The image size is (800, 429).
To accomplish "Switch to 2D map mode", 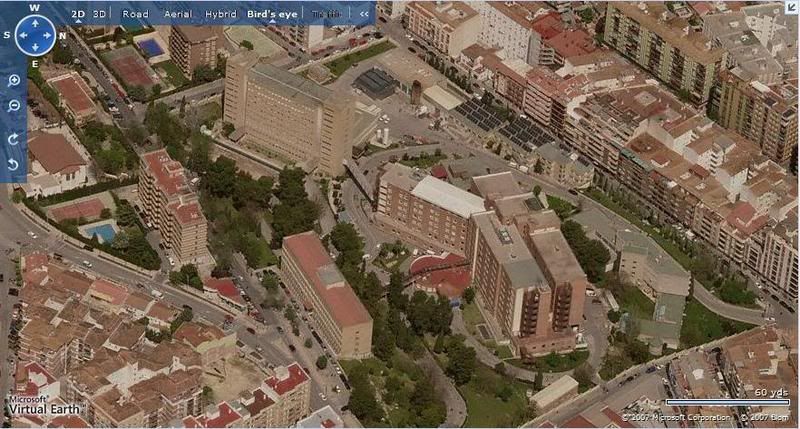I will coord(78,14).
